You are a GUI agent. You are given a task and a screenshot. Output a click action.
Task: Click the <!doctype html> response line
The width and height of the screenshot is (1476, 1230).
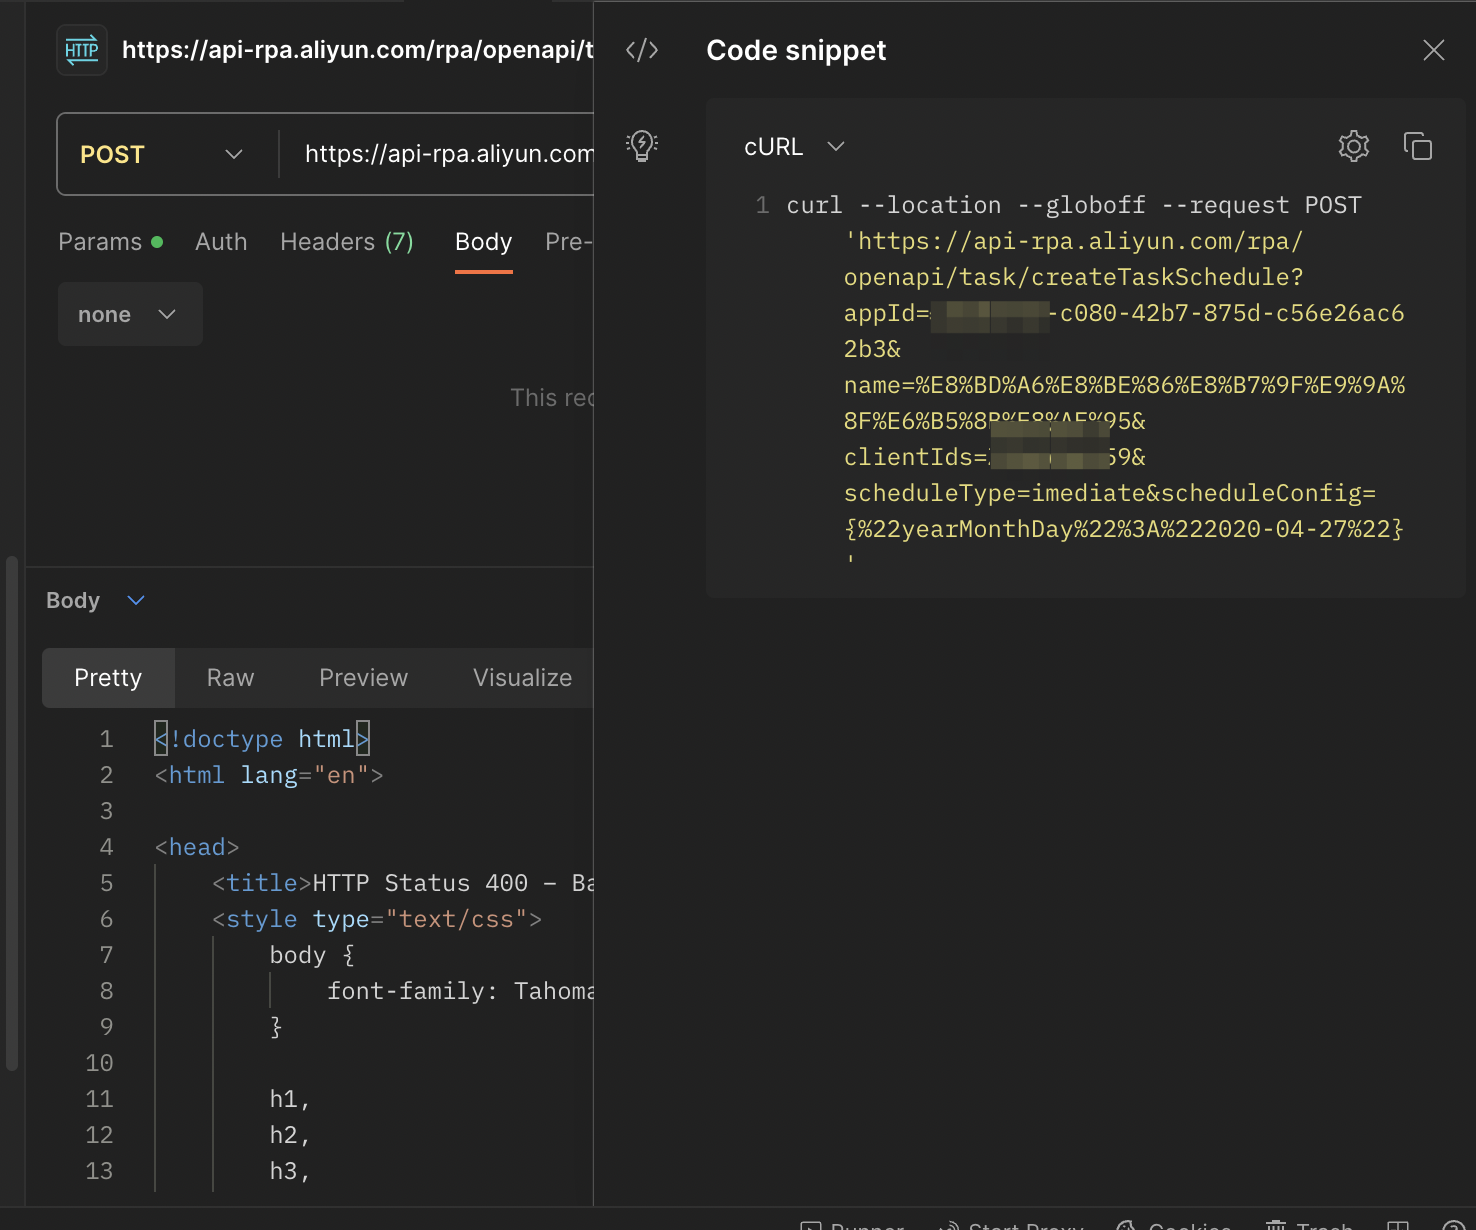[x=262, y=739]
